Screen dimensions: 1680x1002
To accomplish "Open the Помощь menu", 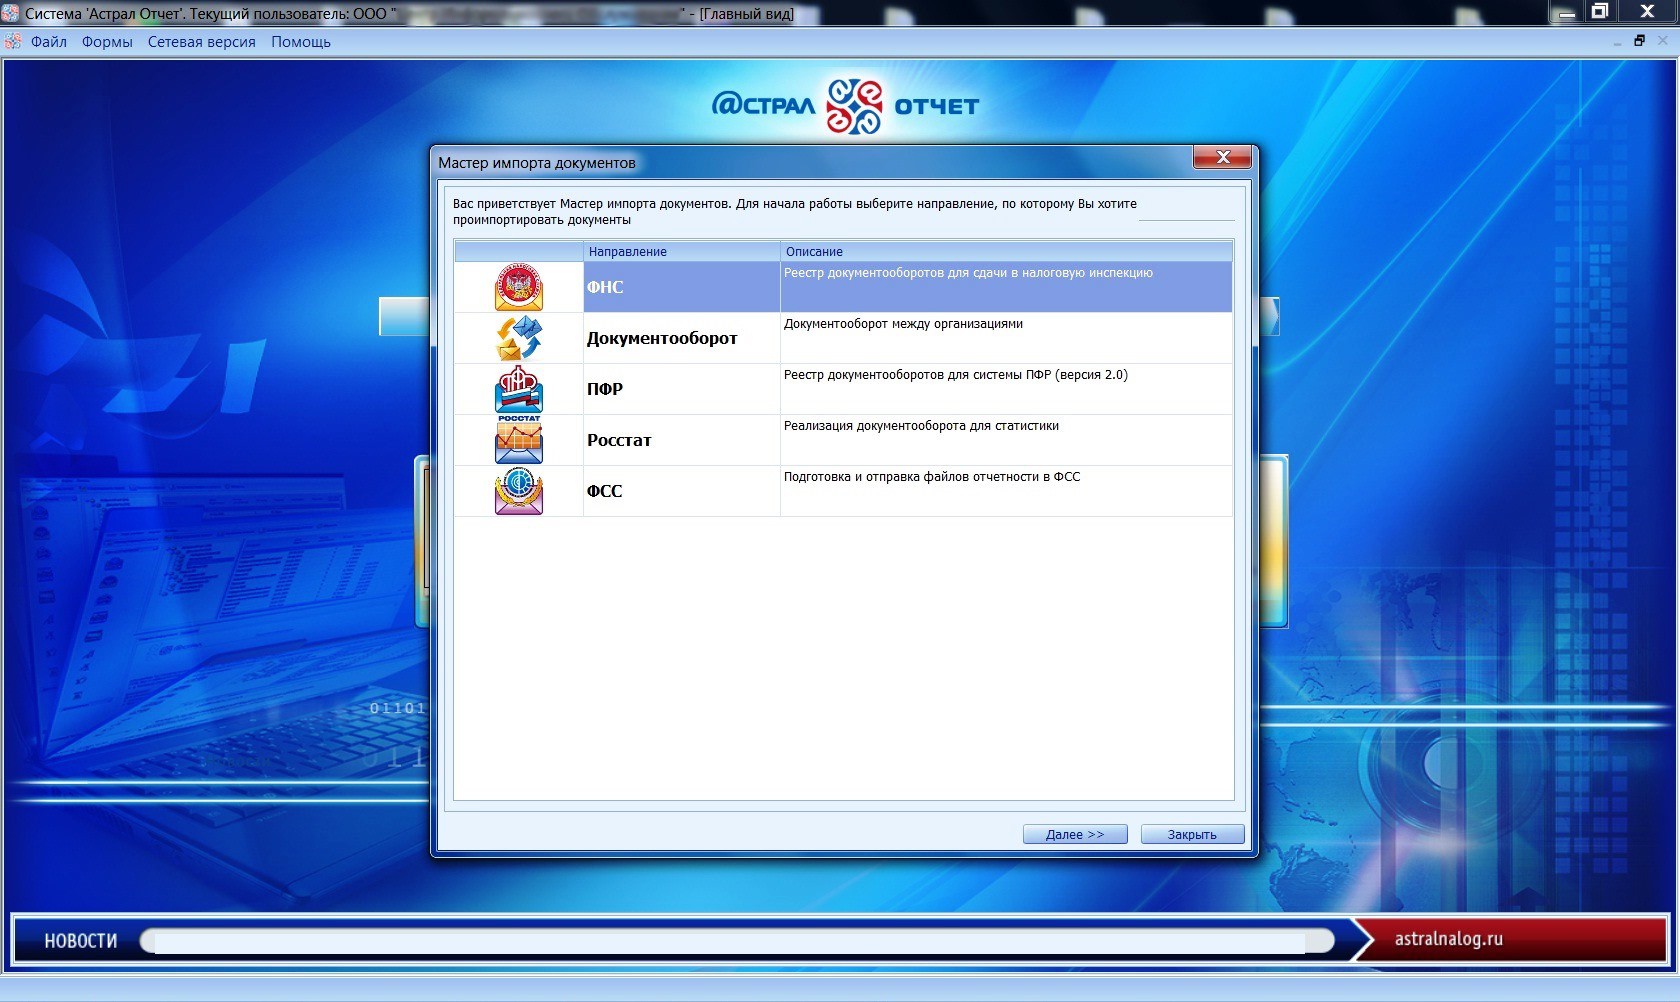I will tap(301, 42).
